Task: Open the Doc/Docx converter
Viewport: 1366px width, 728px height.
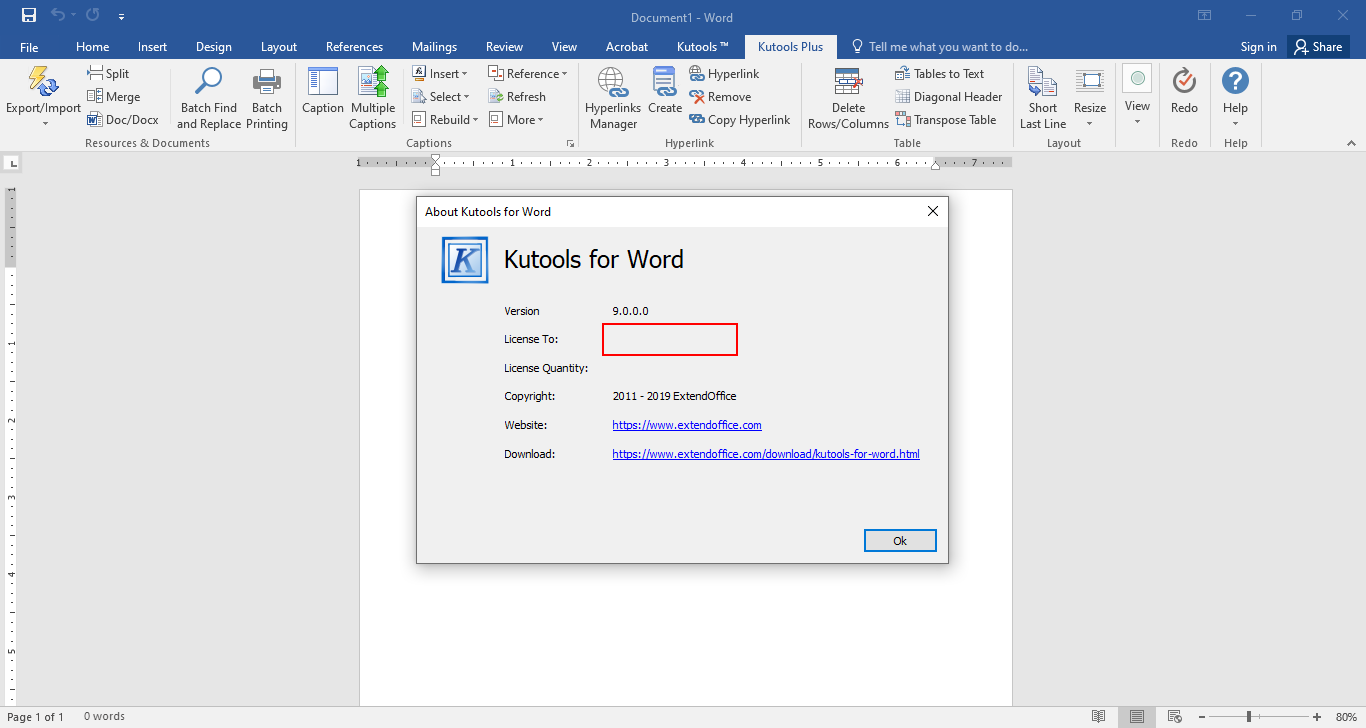Action: click(122, 120)
